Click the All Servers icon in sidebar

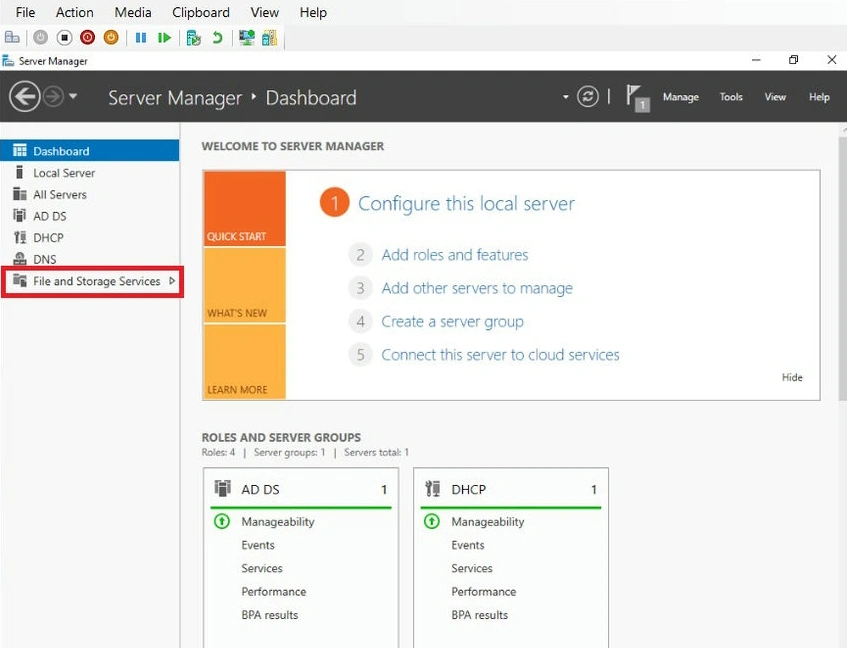(x=19, y=194)
